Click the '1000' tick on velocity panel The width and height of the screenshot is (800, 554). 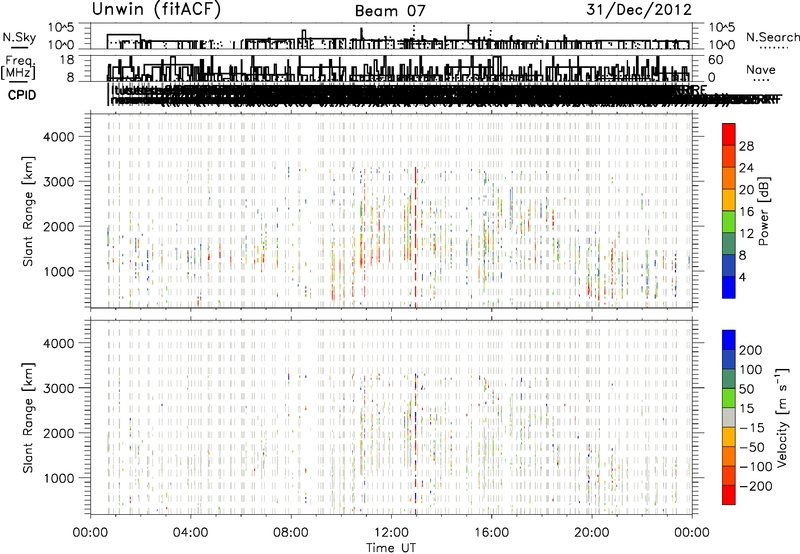[58, 478]
